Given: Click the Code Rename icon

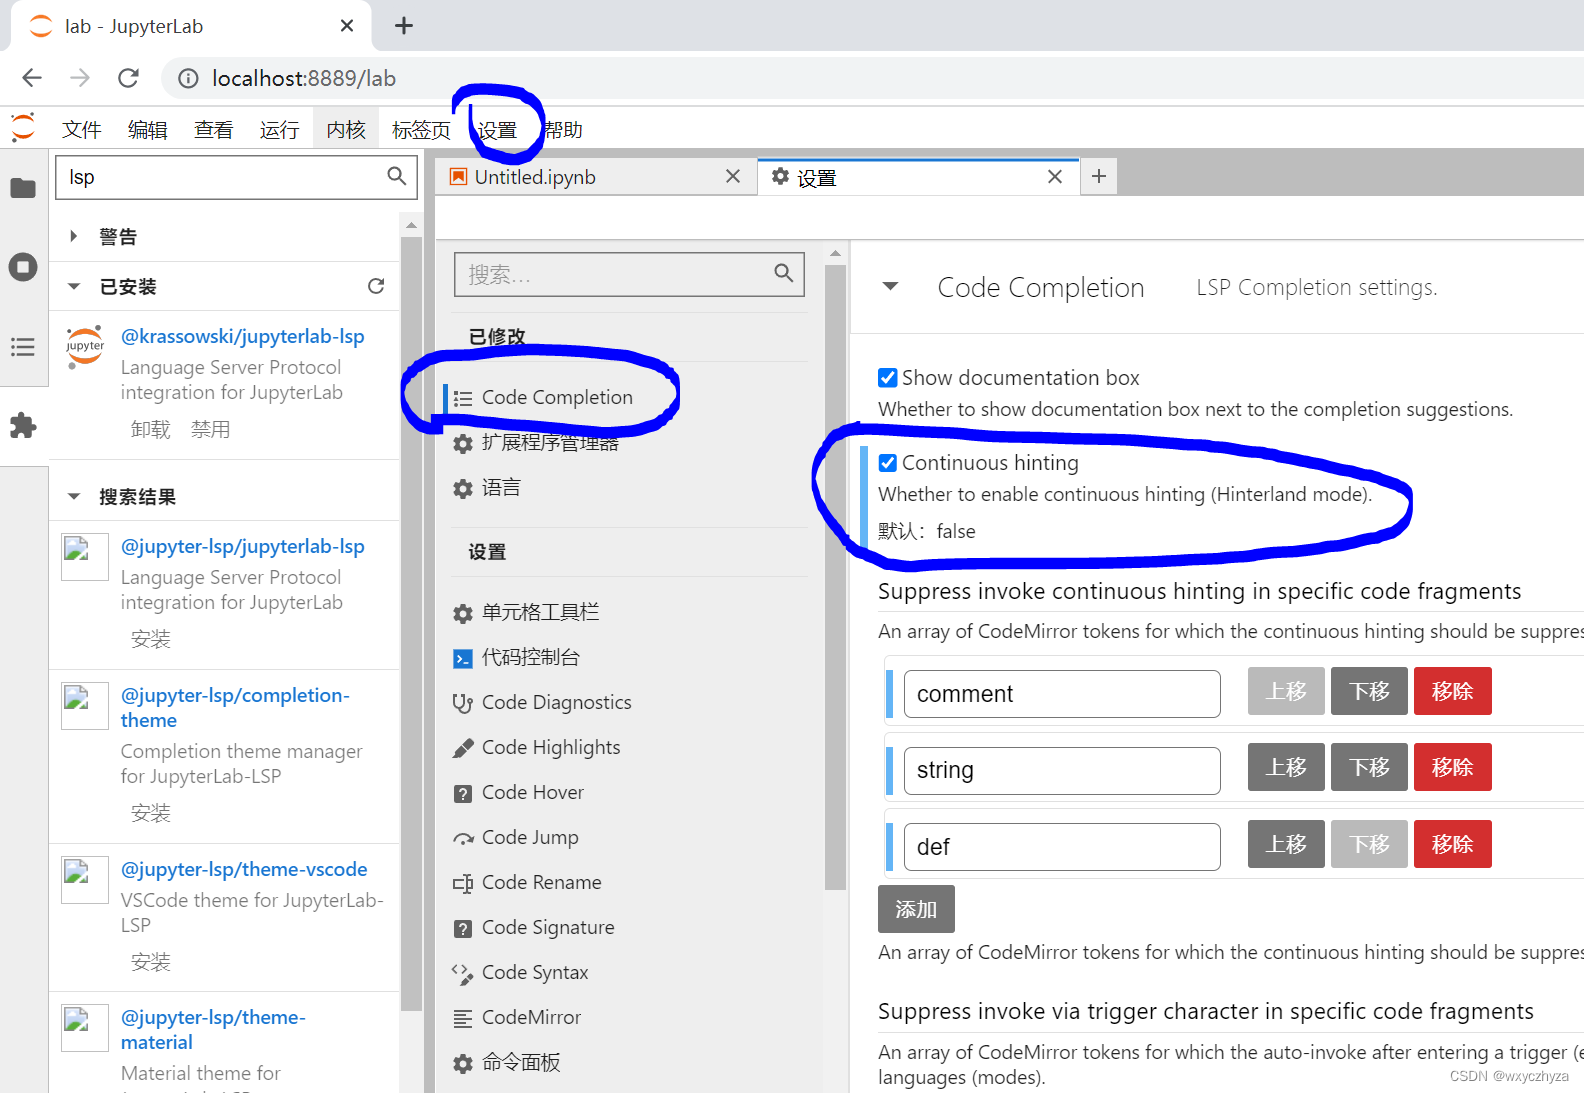Looking at the screenshot, I should click(x=462, y=883).
